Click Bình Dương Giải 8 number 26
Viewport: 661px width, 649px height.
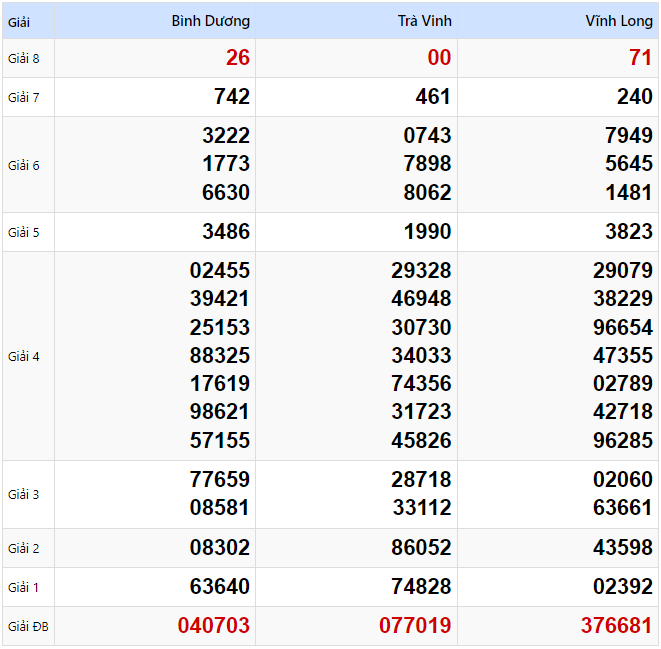click(238, 58)
